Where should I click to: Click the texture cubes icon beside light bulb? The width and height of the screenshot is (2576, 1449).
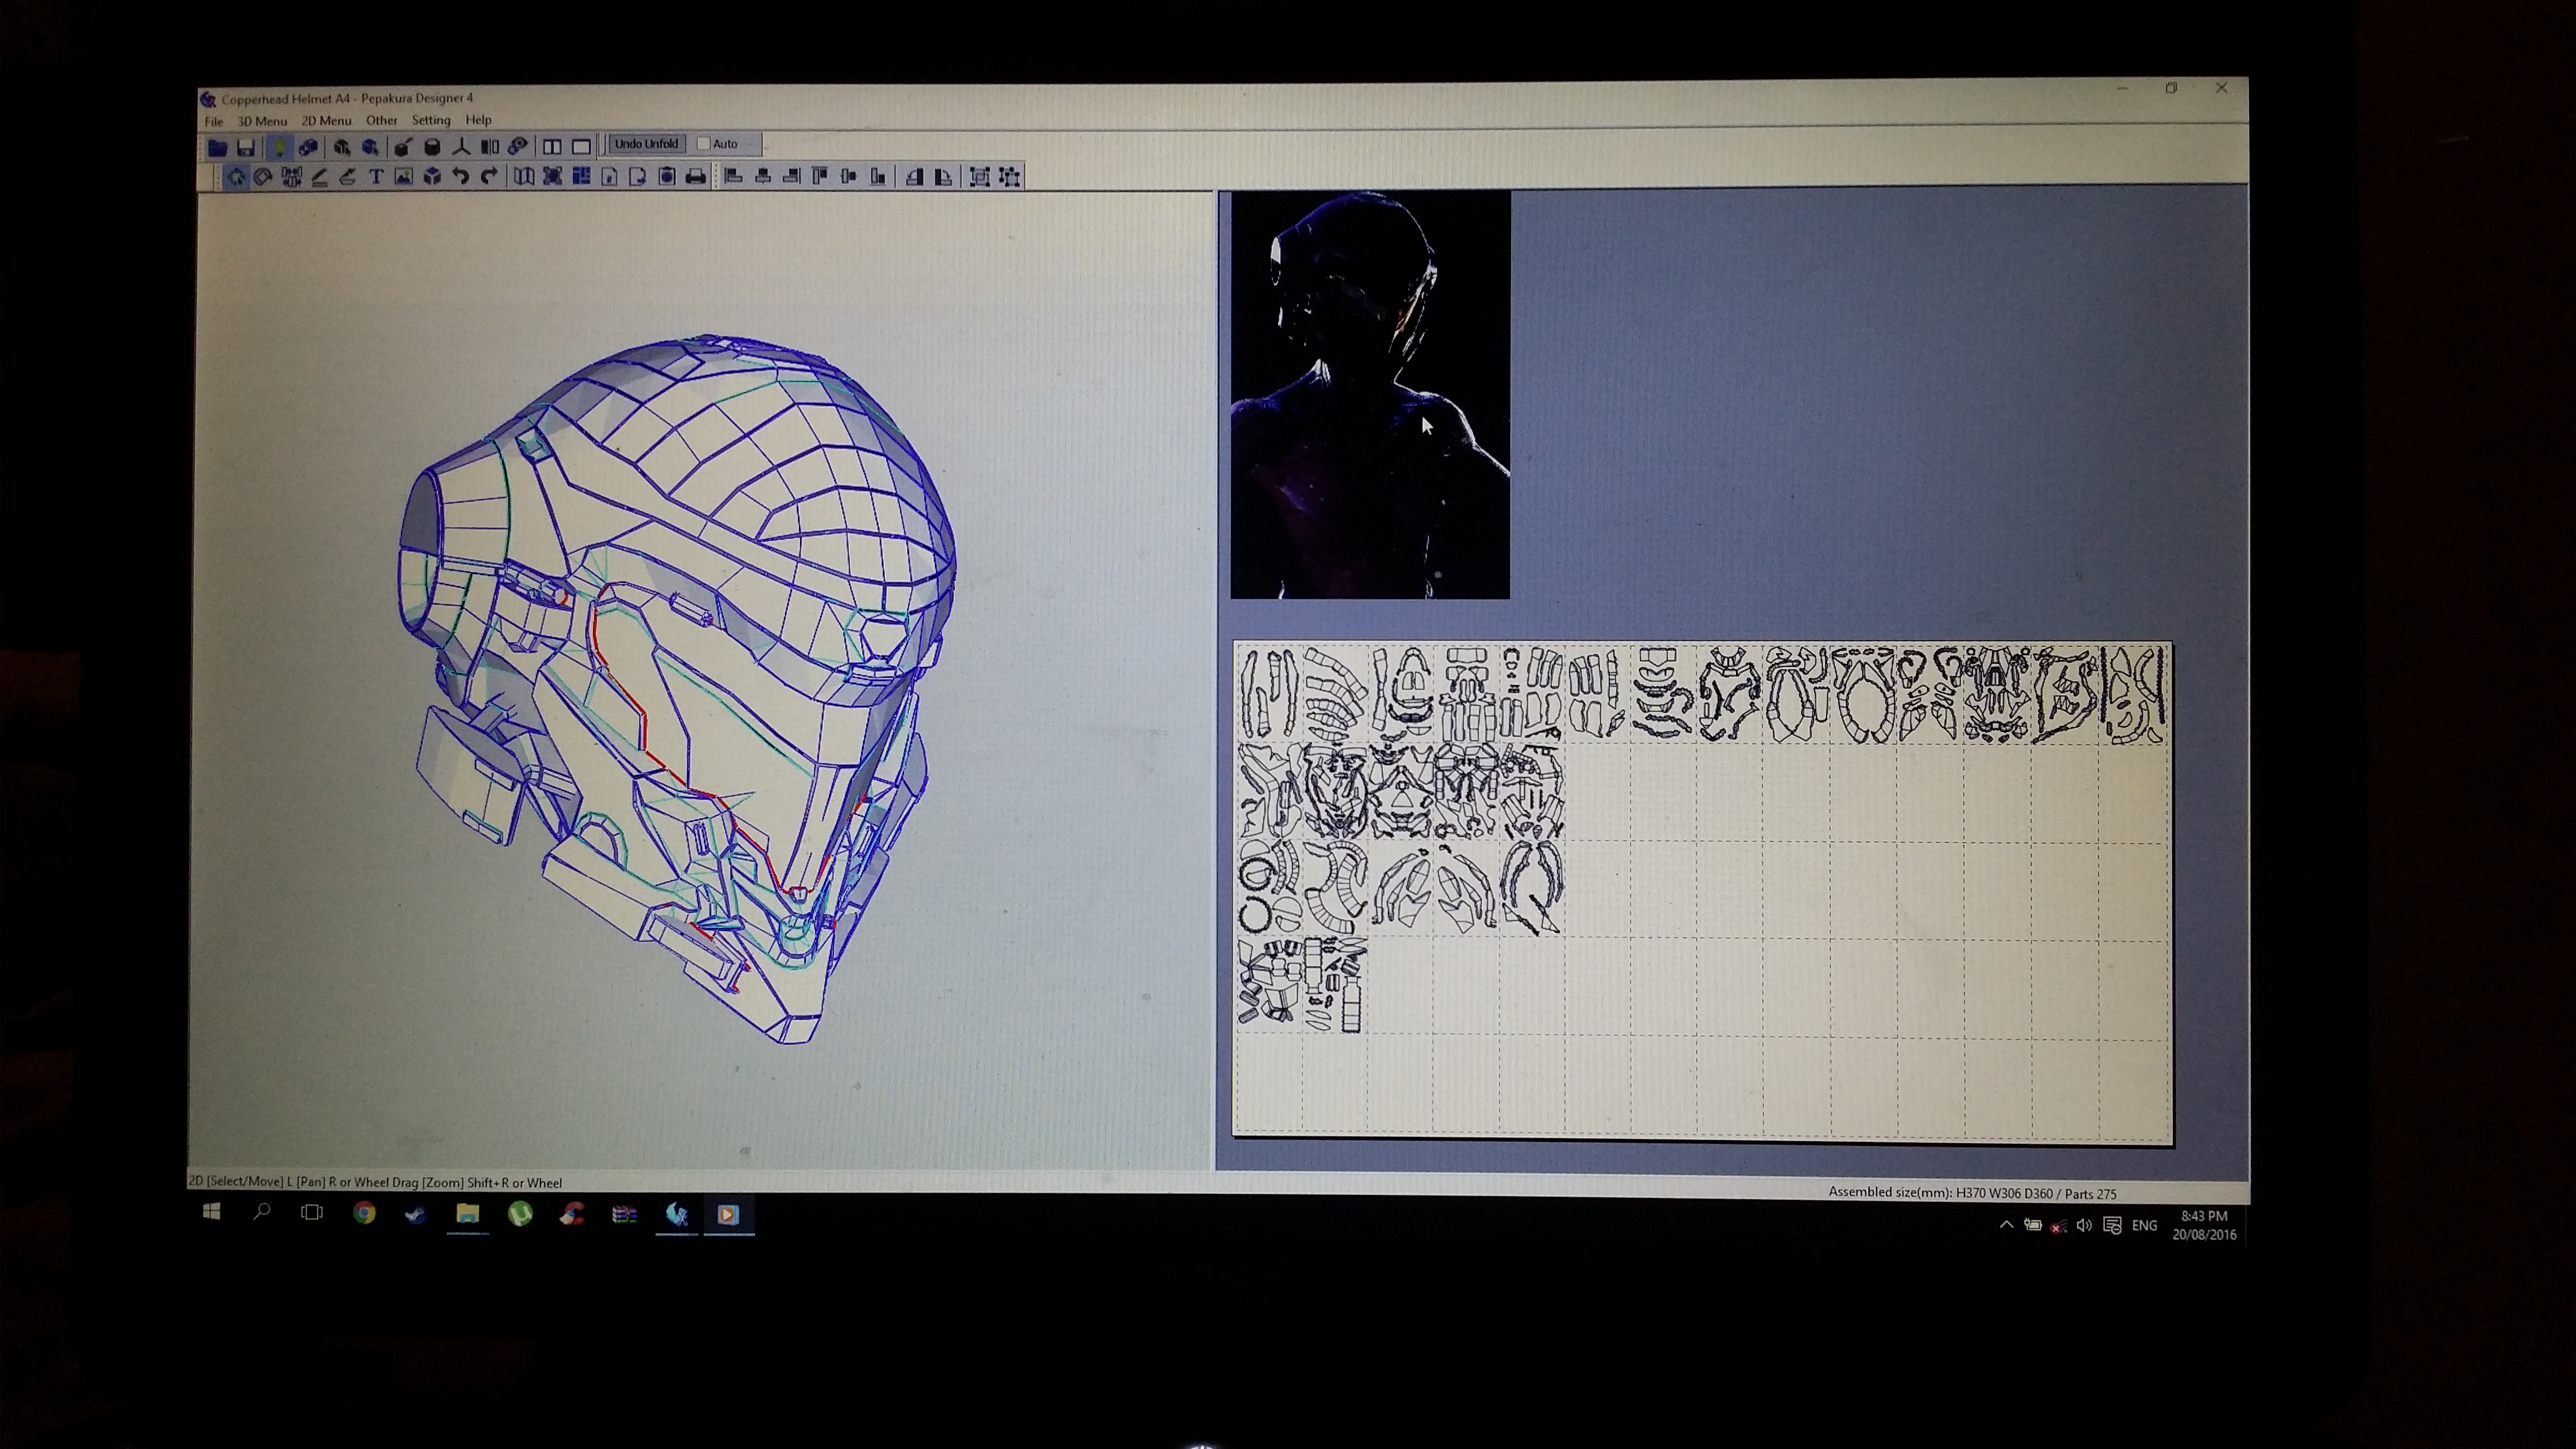308,148
